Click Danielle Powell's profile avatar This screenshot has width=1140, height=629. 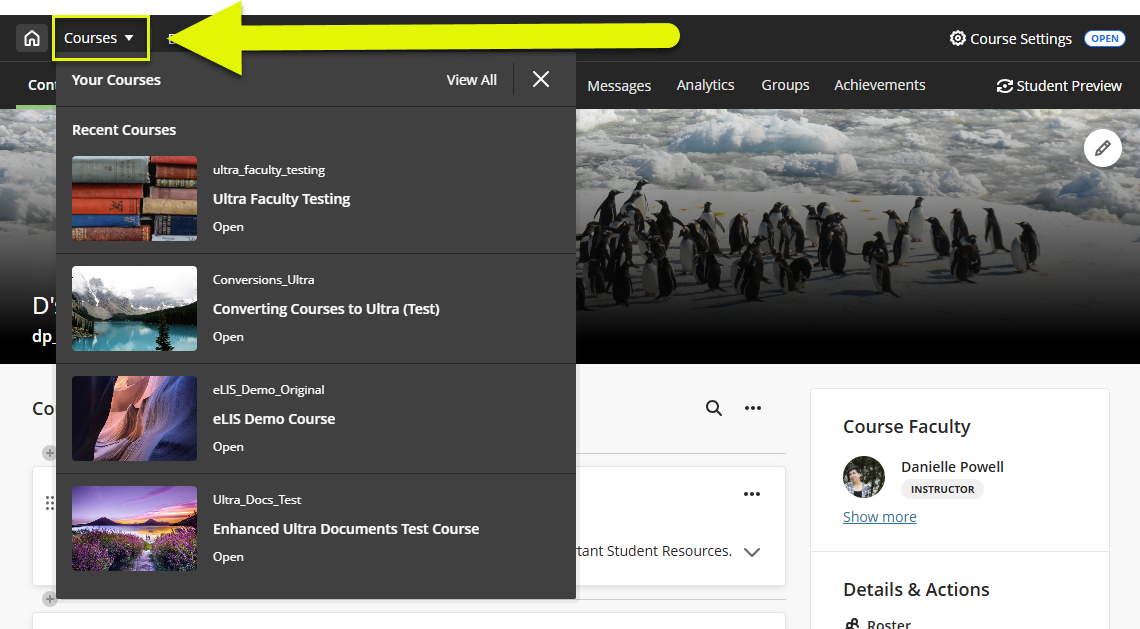tap(863, 477)
